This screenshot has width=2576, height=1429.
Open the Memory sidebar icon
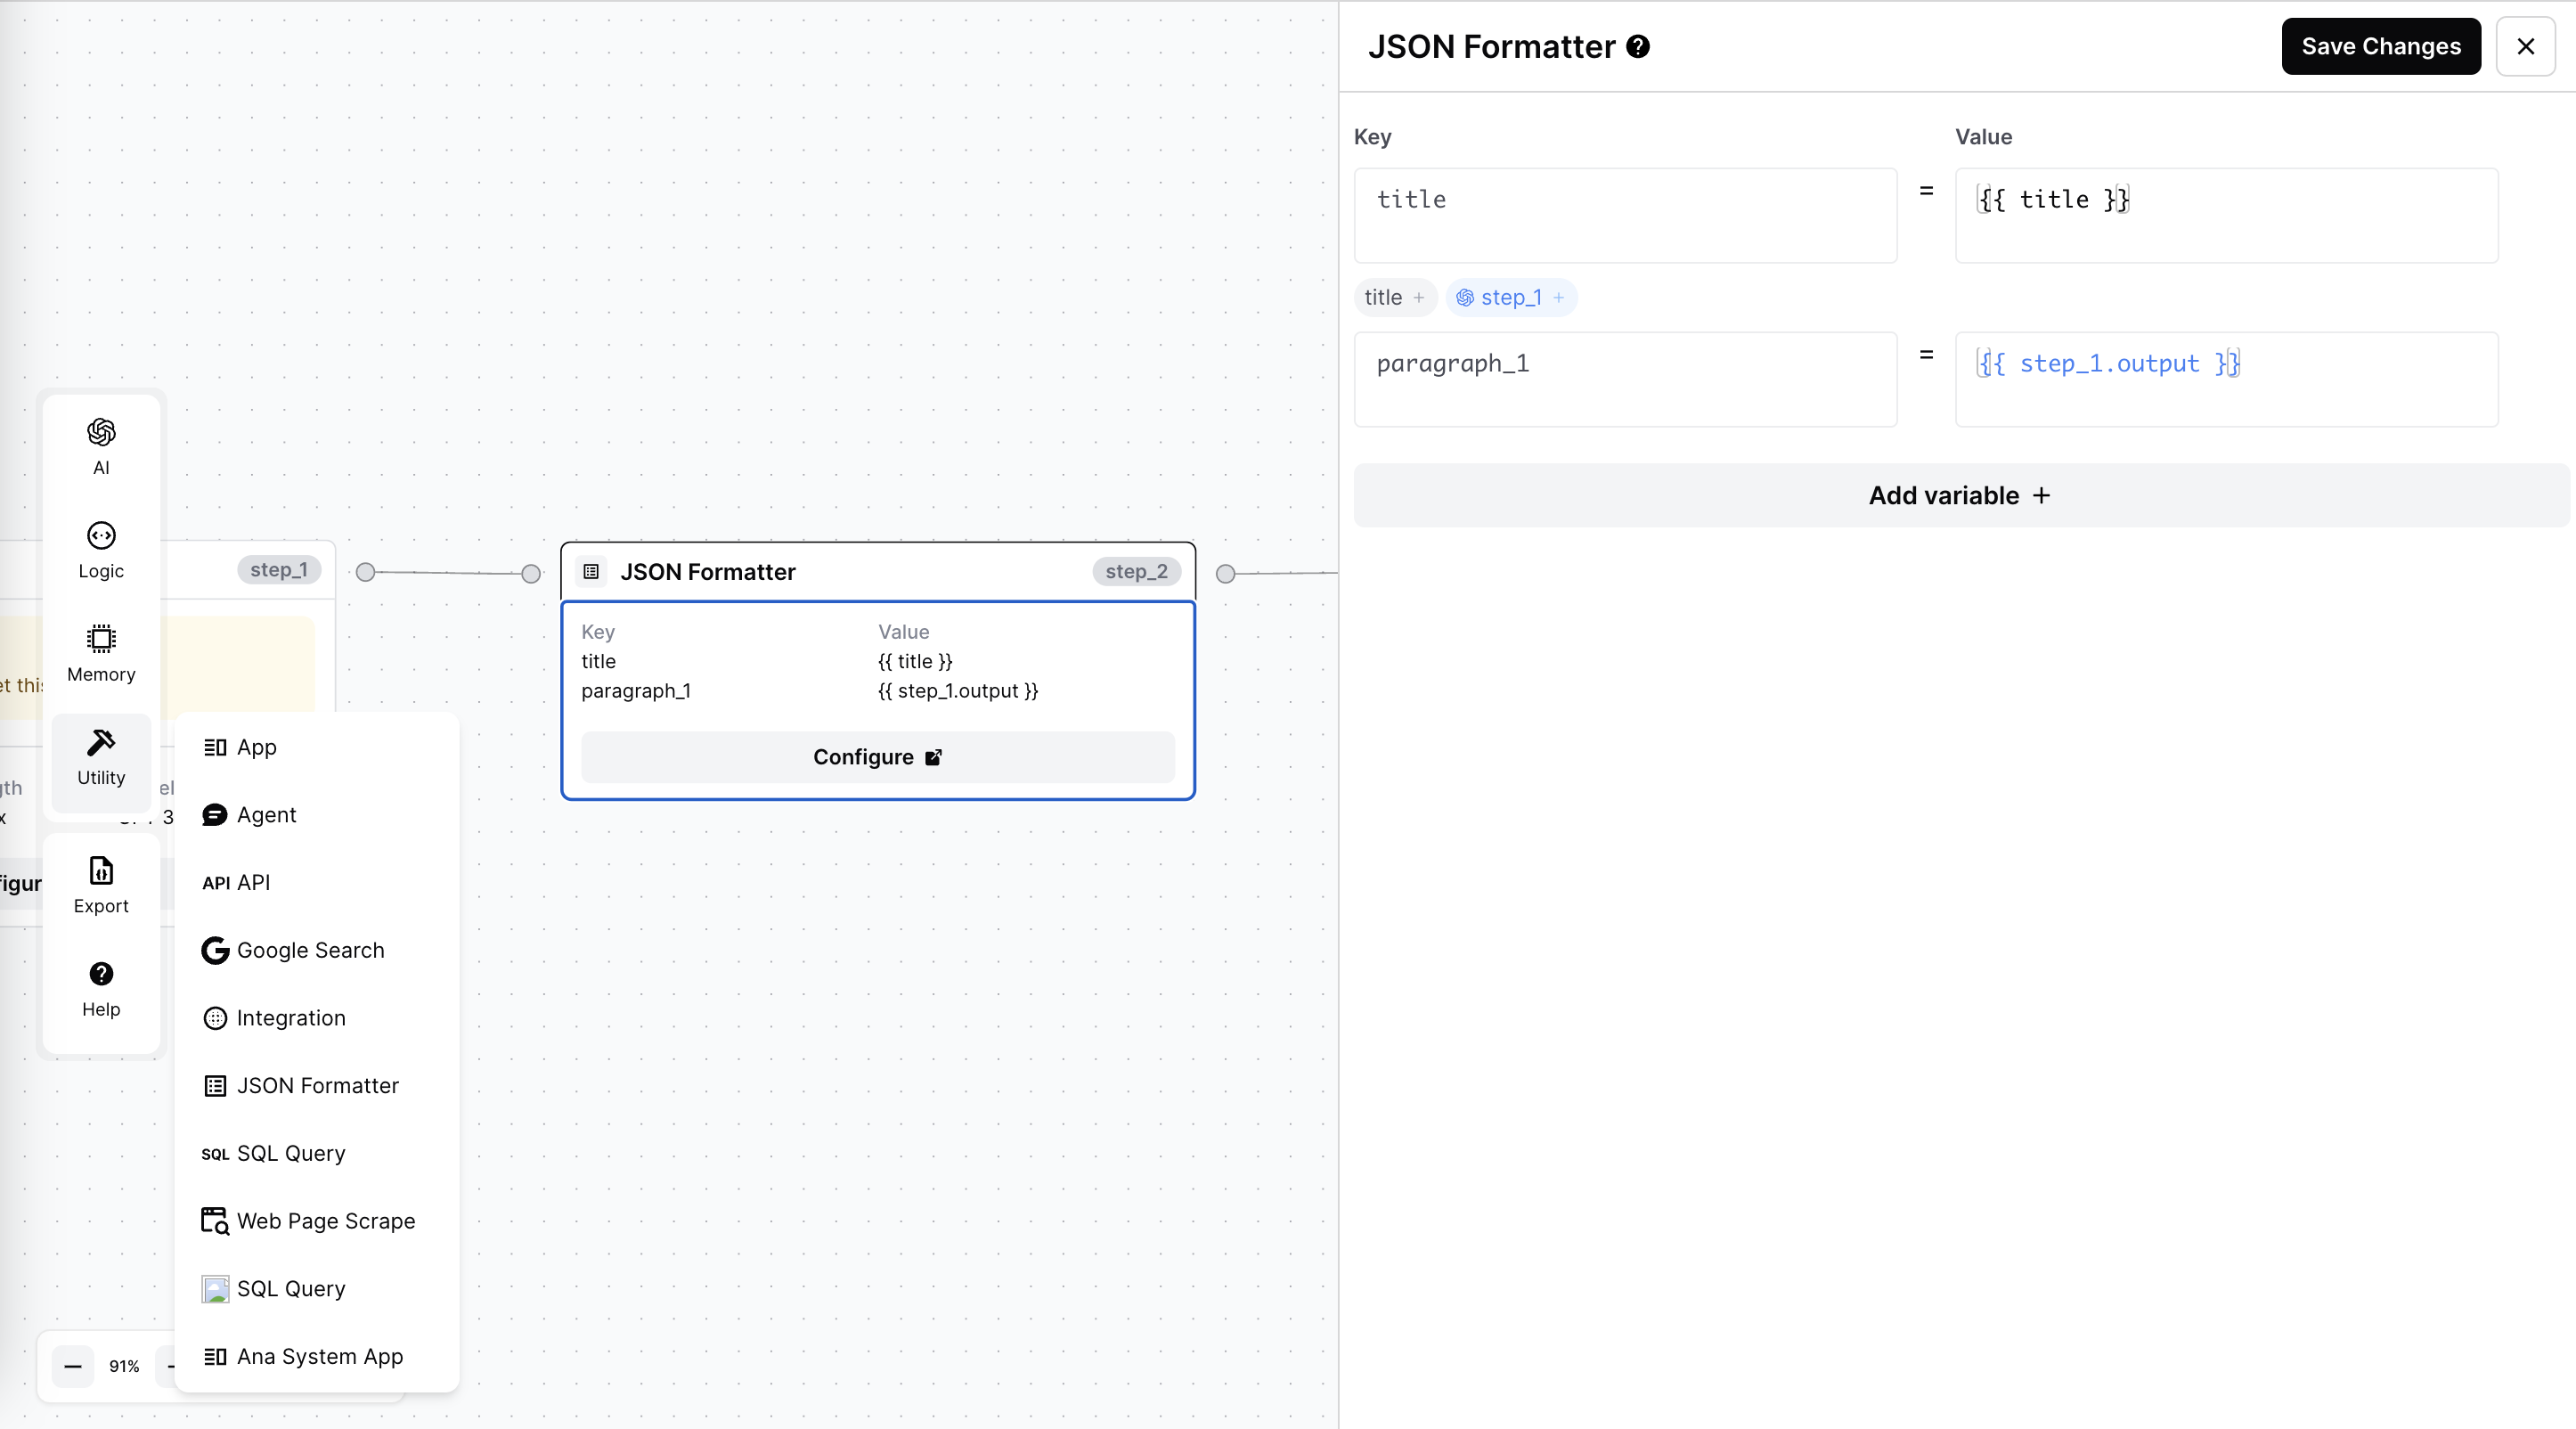pos(101,652)
